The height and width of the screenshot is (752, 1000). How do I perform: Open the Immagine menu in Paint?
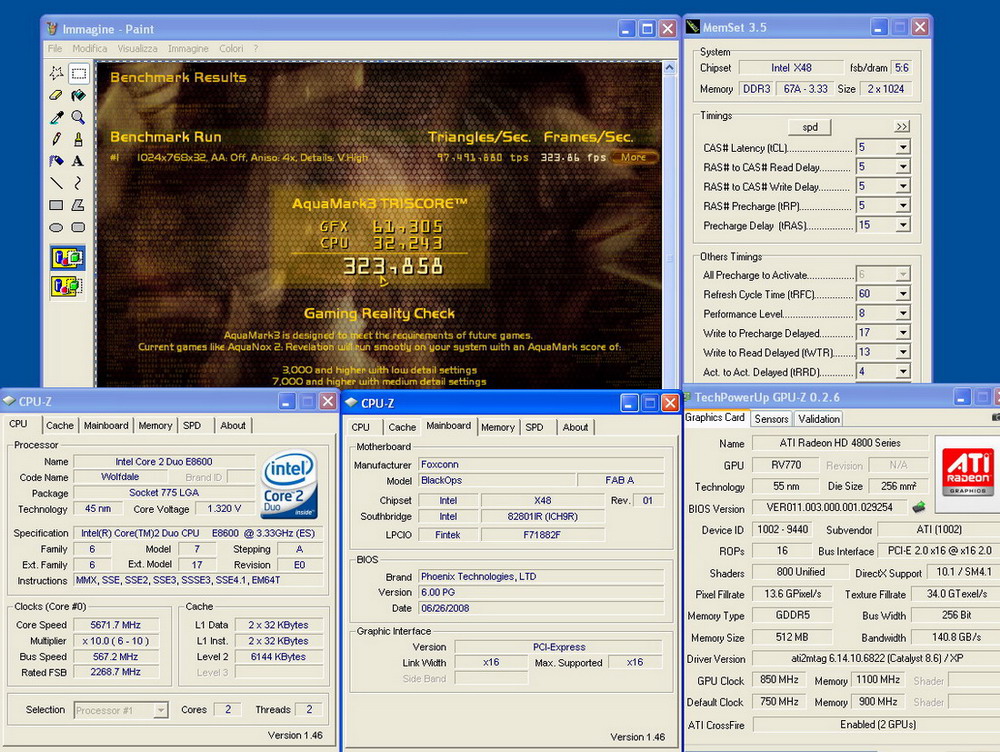[x=188, y=48]
